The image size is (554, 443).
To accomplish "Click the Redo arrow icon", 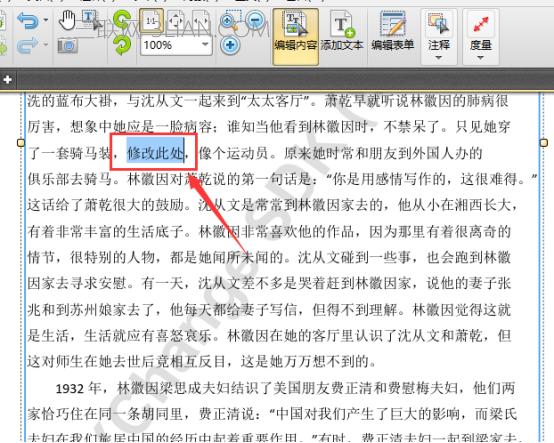I will tap(28, 45).
